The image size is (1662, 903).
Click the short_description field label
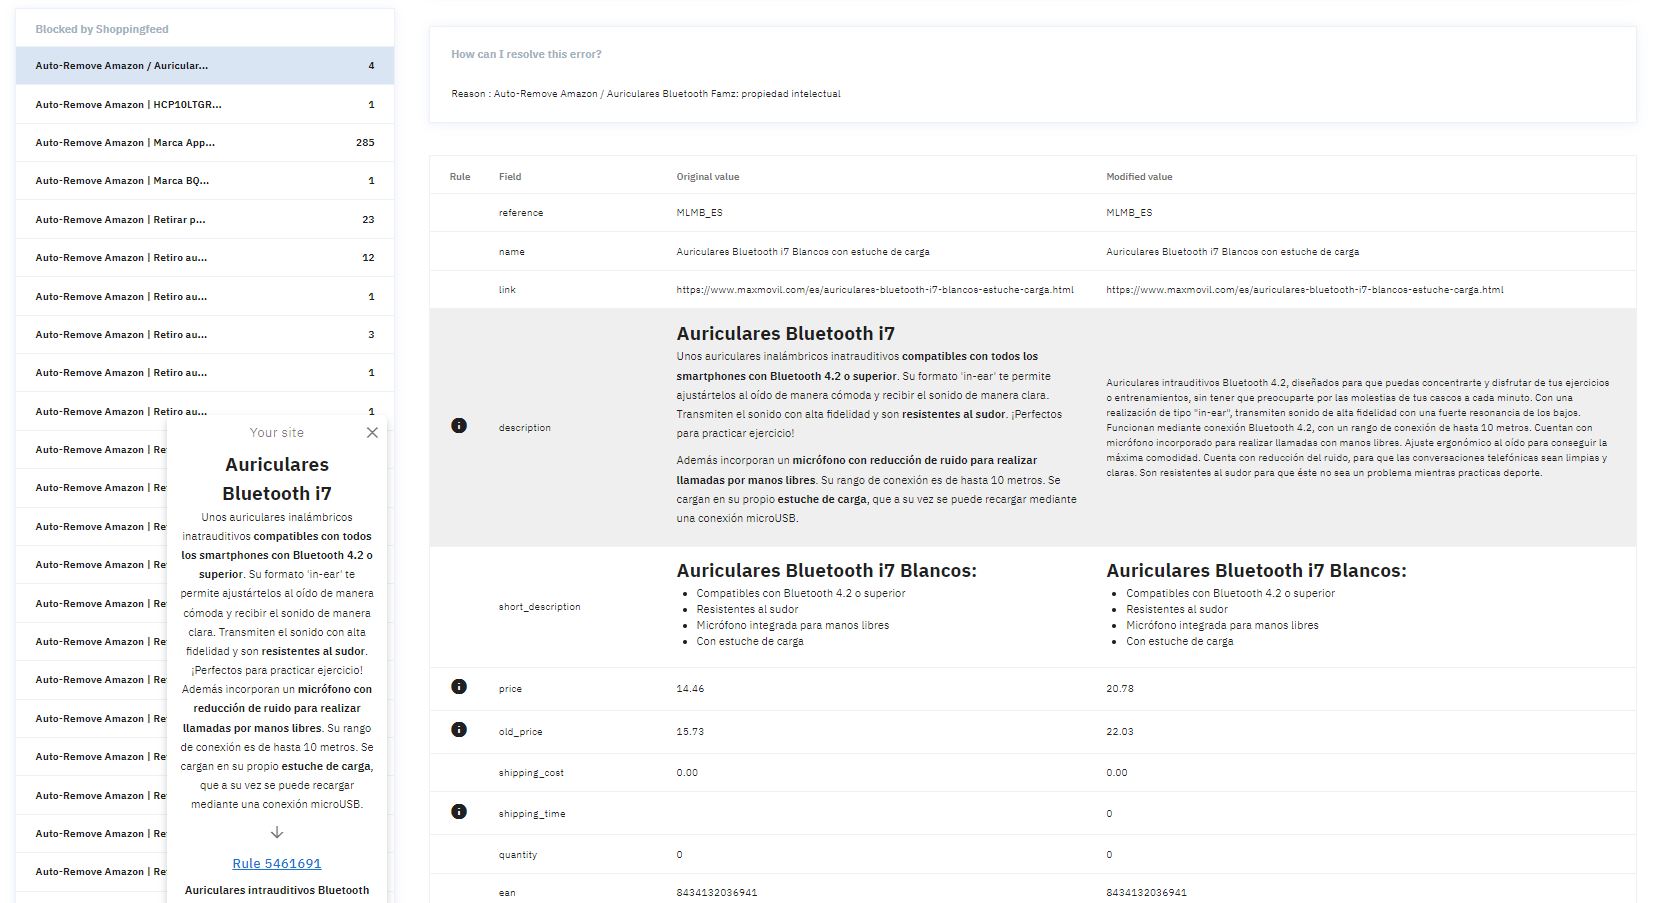point(540,607)
